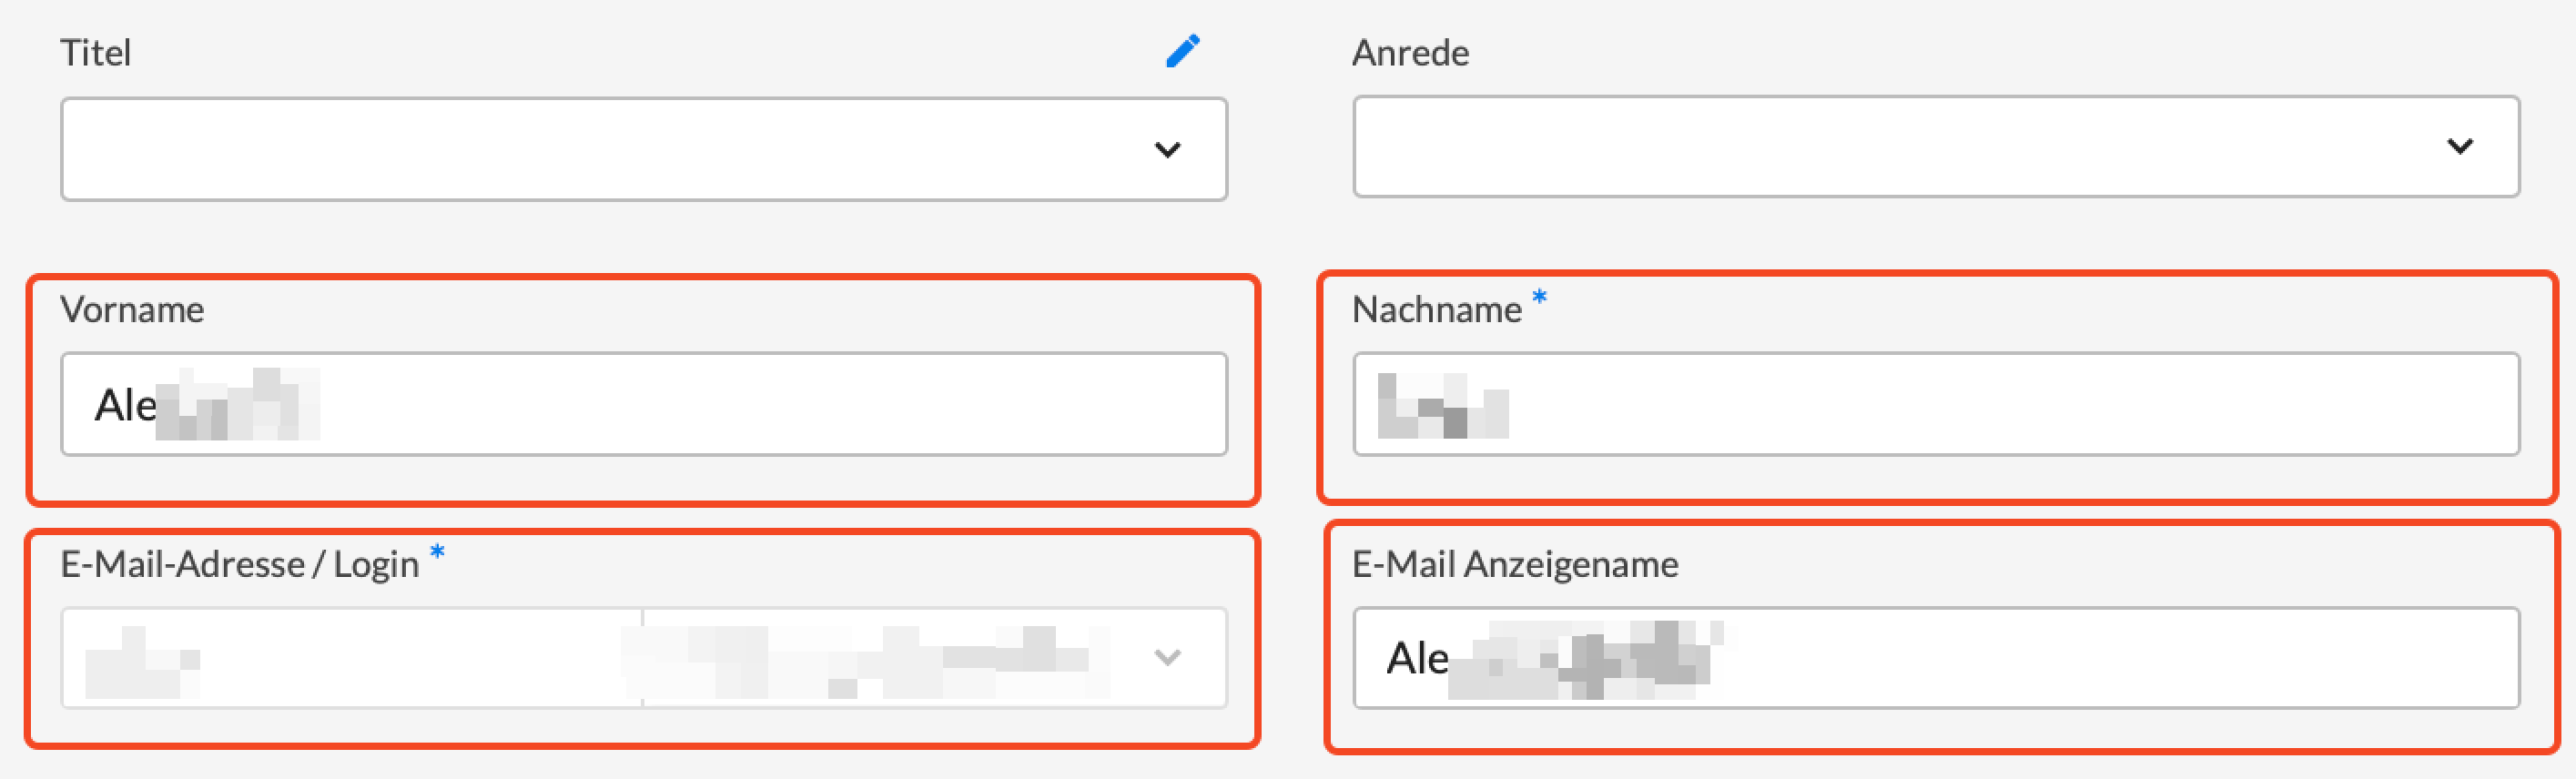
Task: Click the E-Mail-Adresse required asterisk
Action: click(437, 552)
